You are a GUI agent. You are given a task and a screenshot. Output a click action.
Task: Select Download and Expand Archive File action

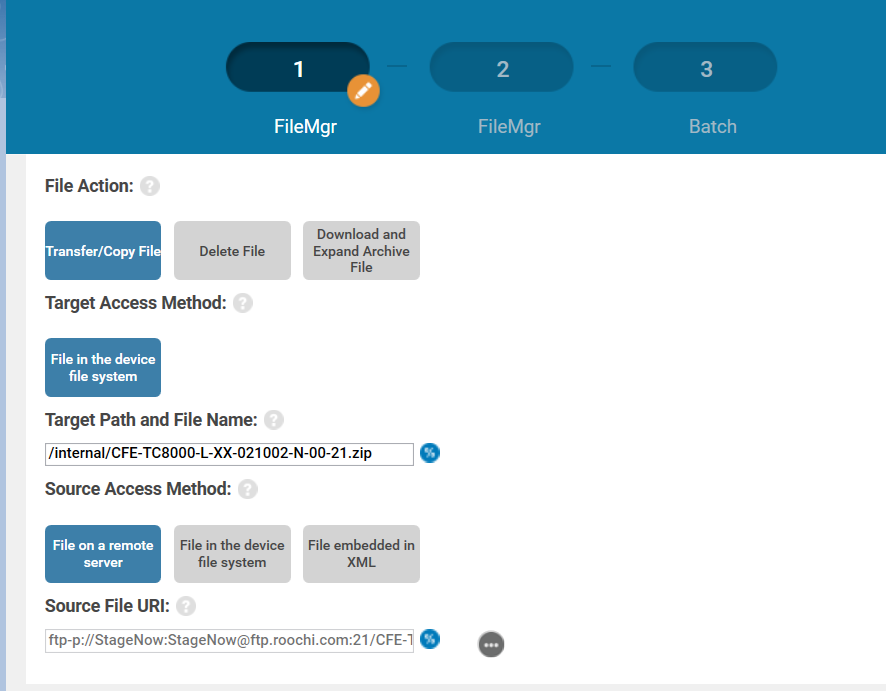tap(362, 250)
